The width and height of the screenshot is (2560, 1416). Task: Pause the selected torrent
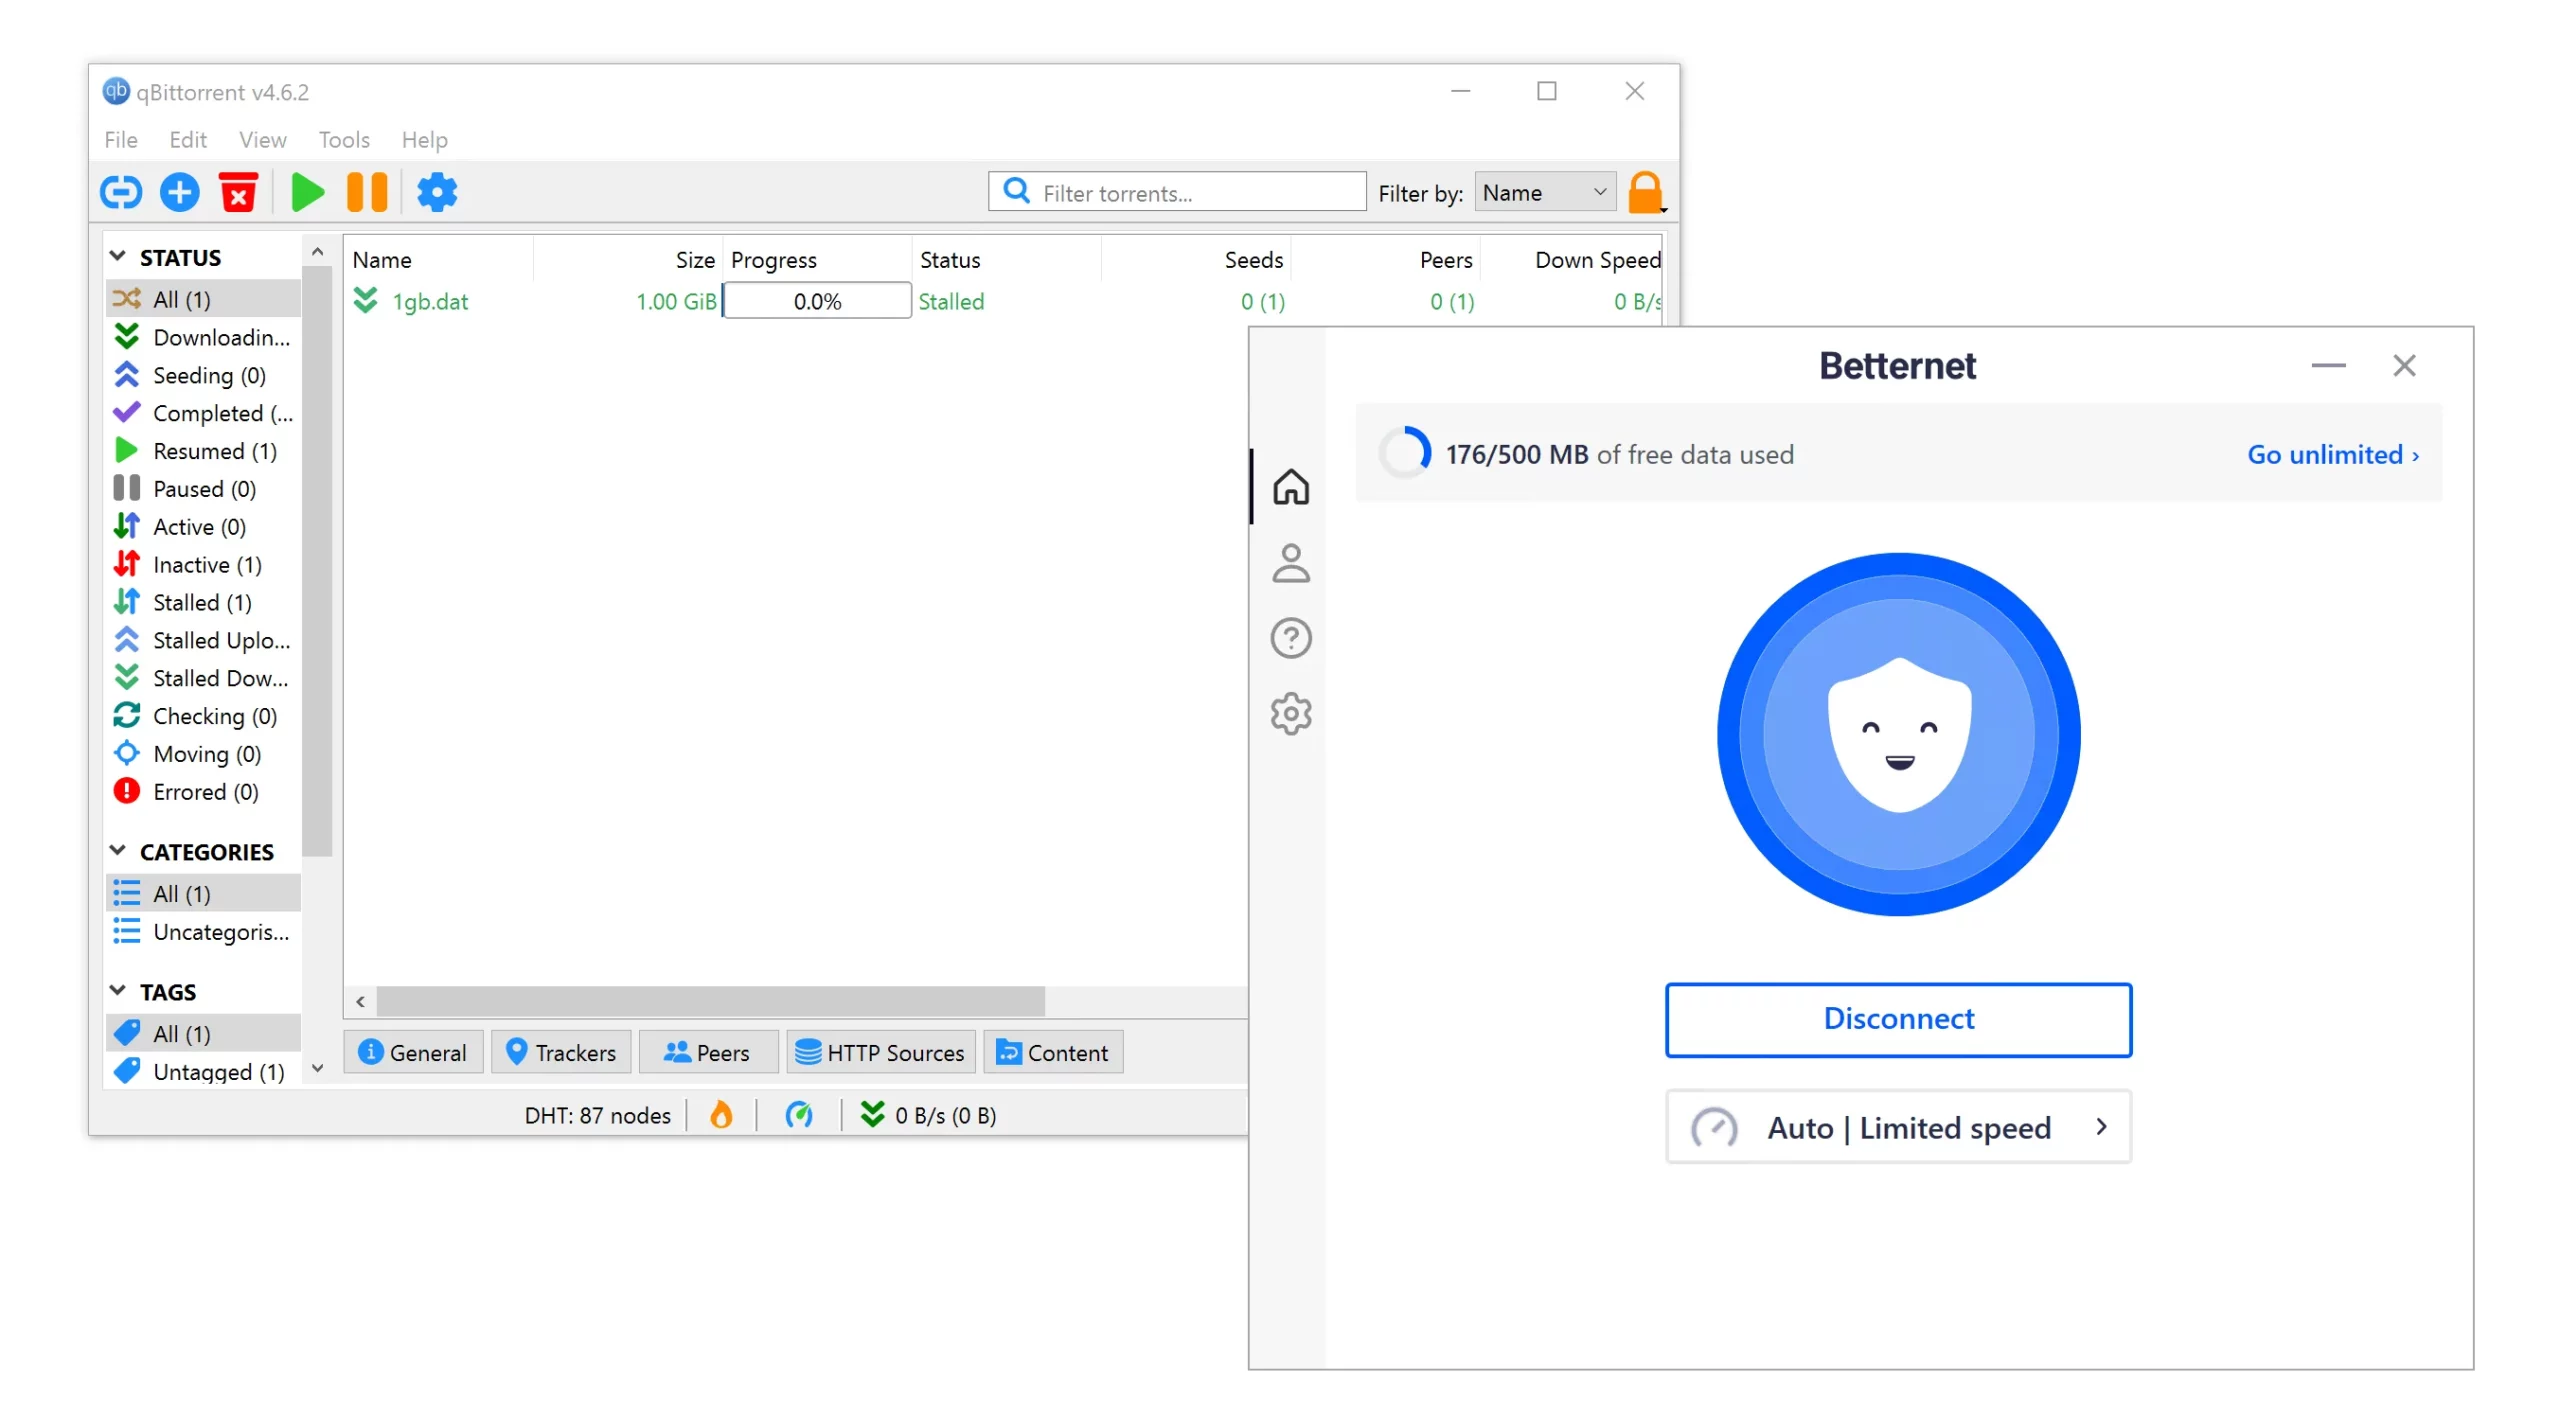coord(366,192)
